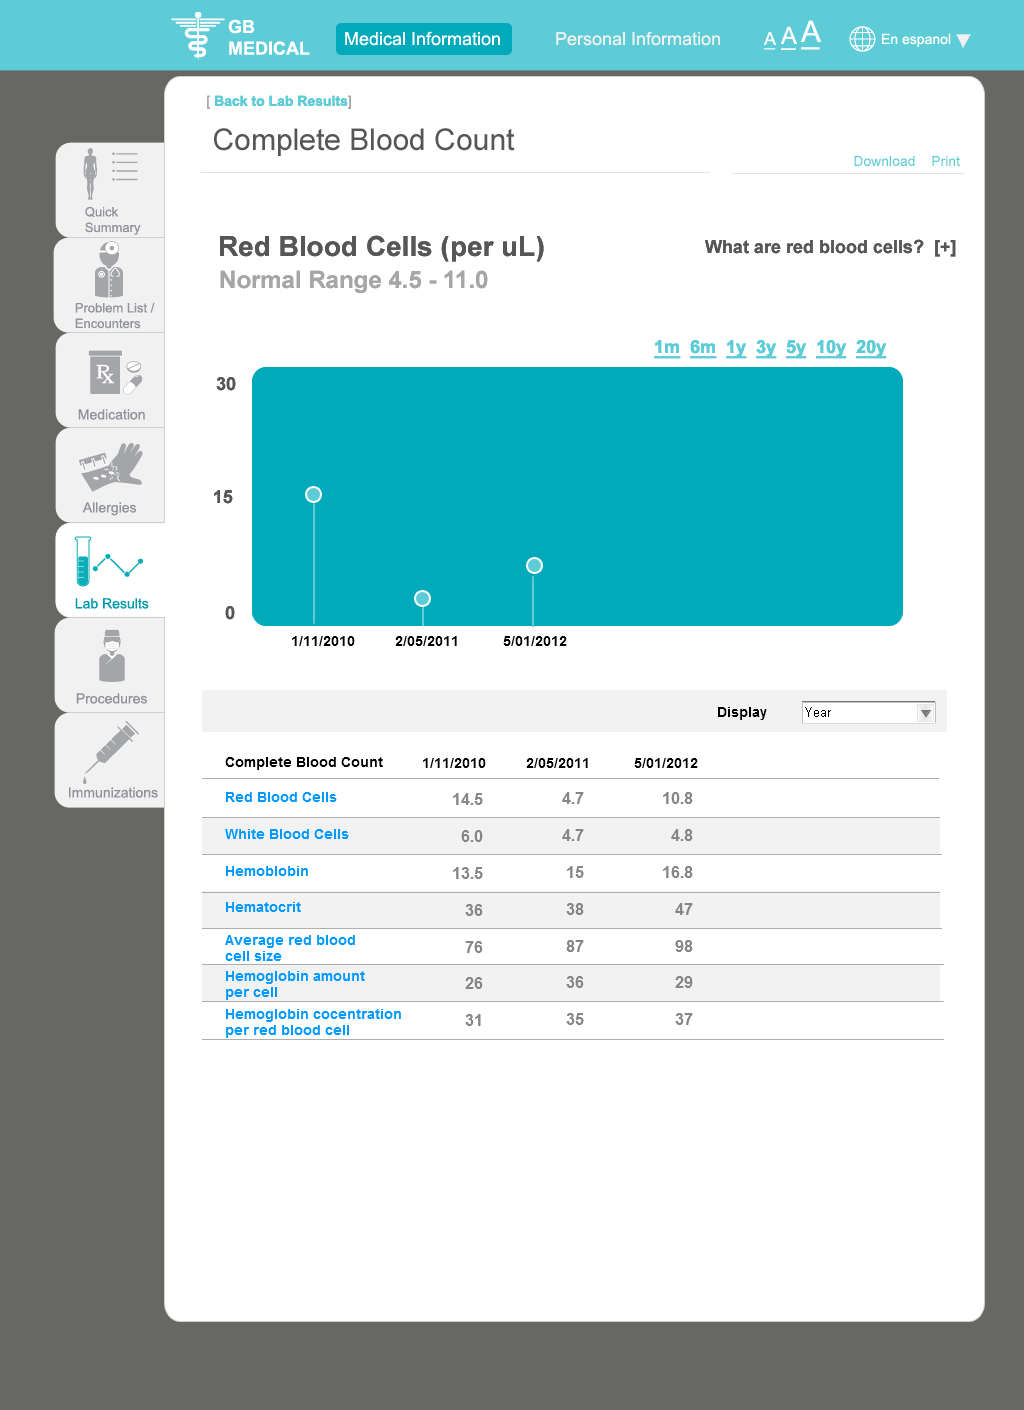1024x1410 pixels.
Task: Open White Blood Cells row link
Action: pos(287,834)
